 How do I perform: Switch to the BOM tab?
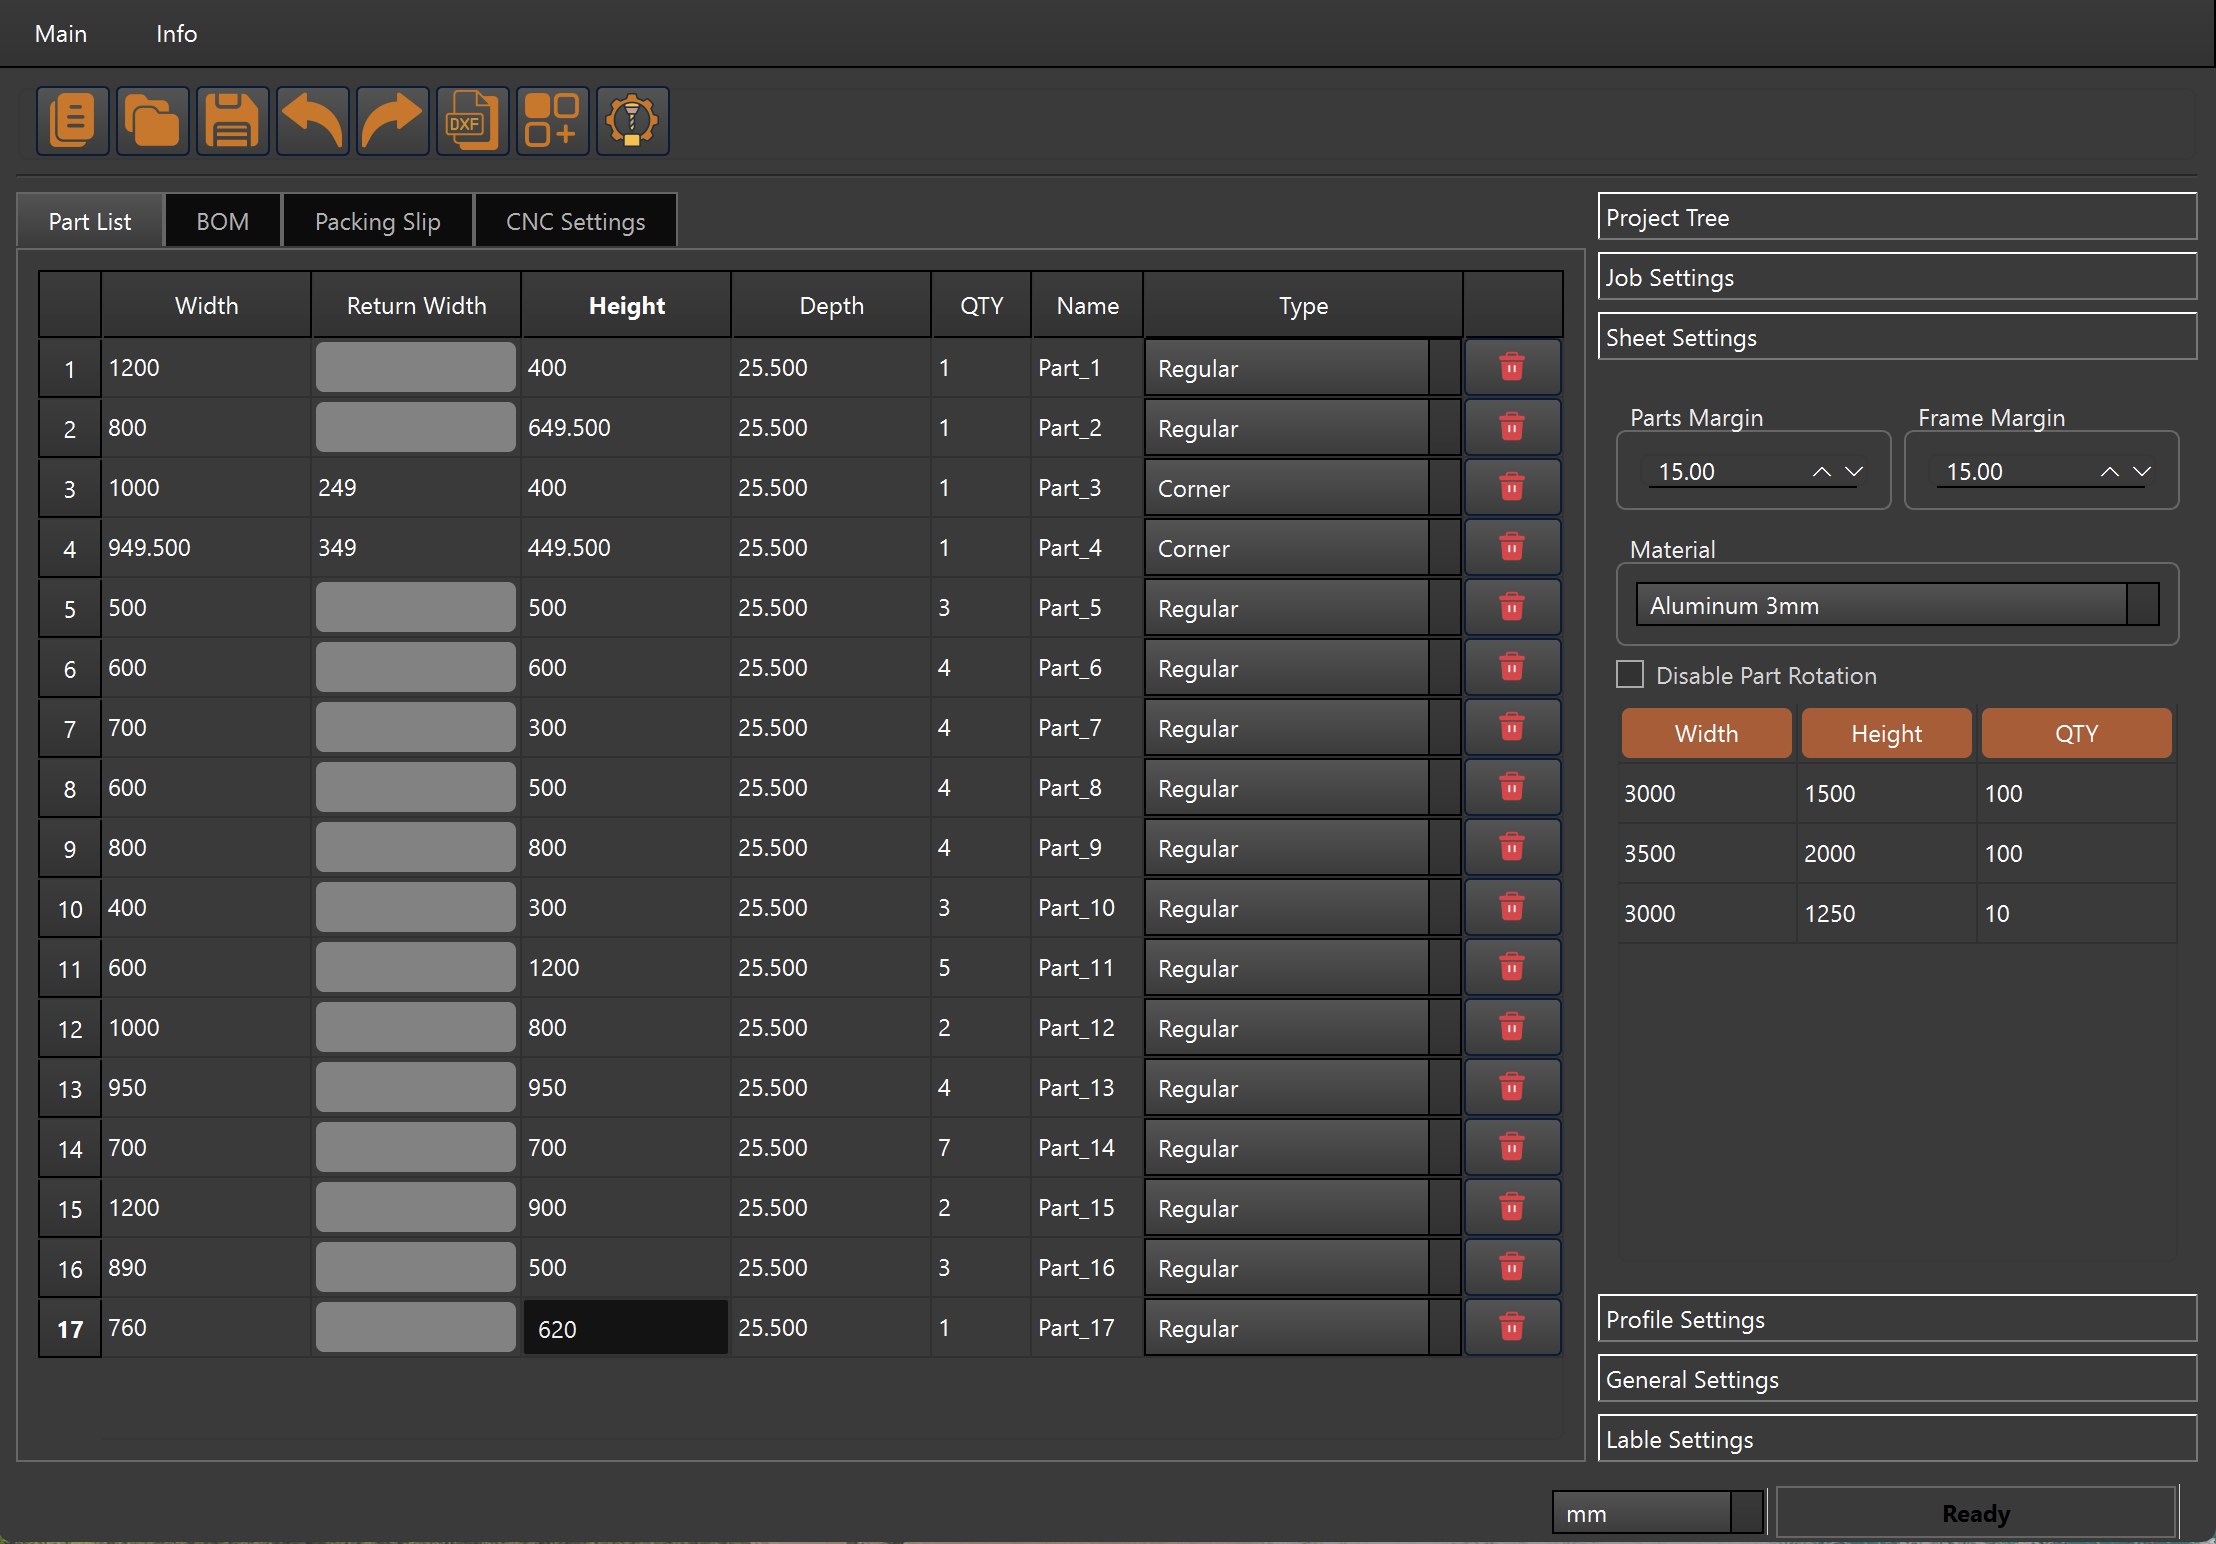click(x=222, y=221)
